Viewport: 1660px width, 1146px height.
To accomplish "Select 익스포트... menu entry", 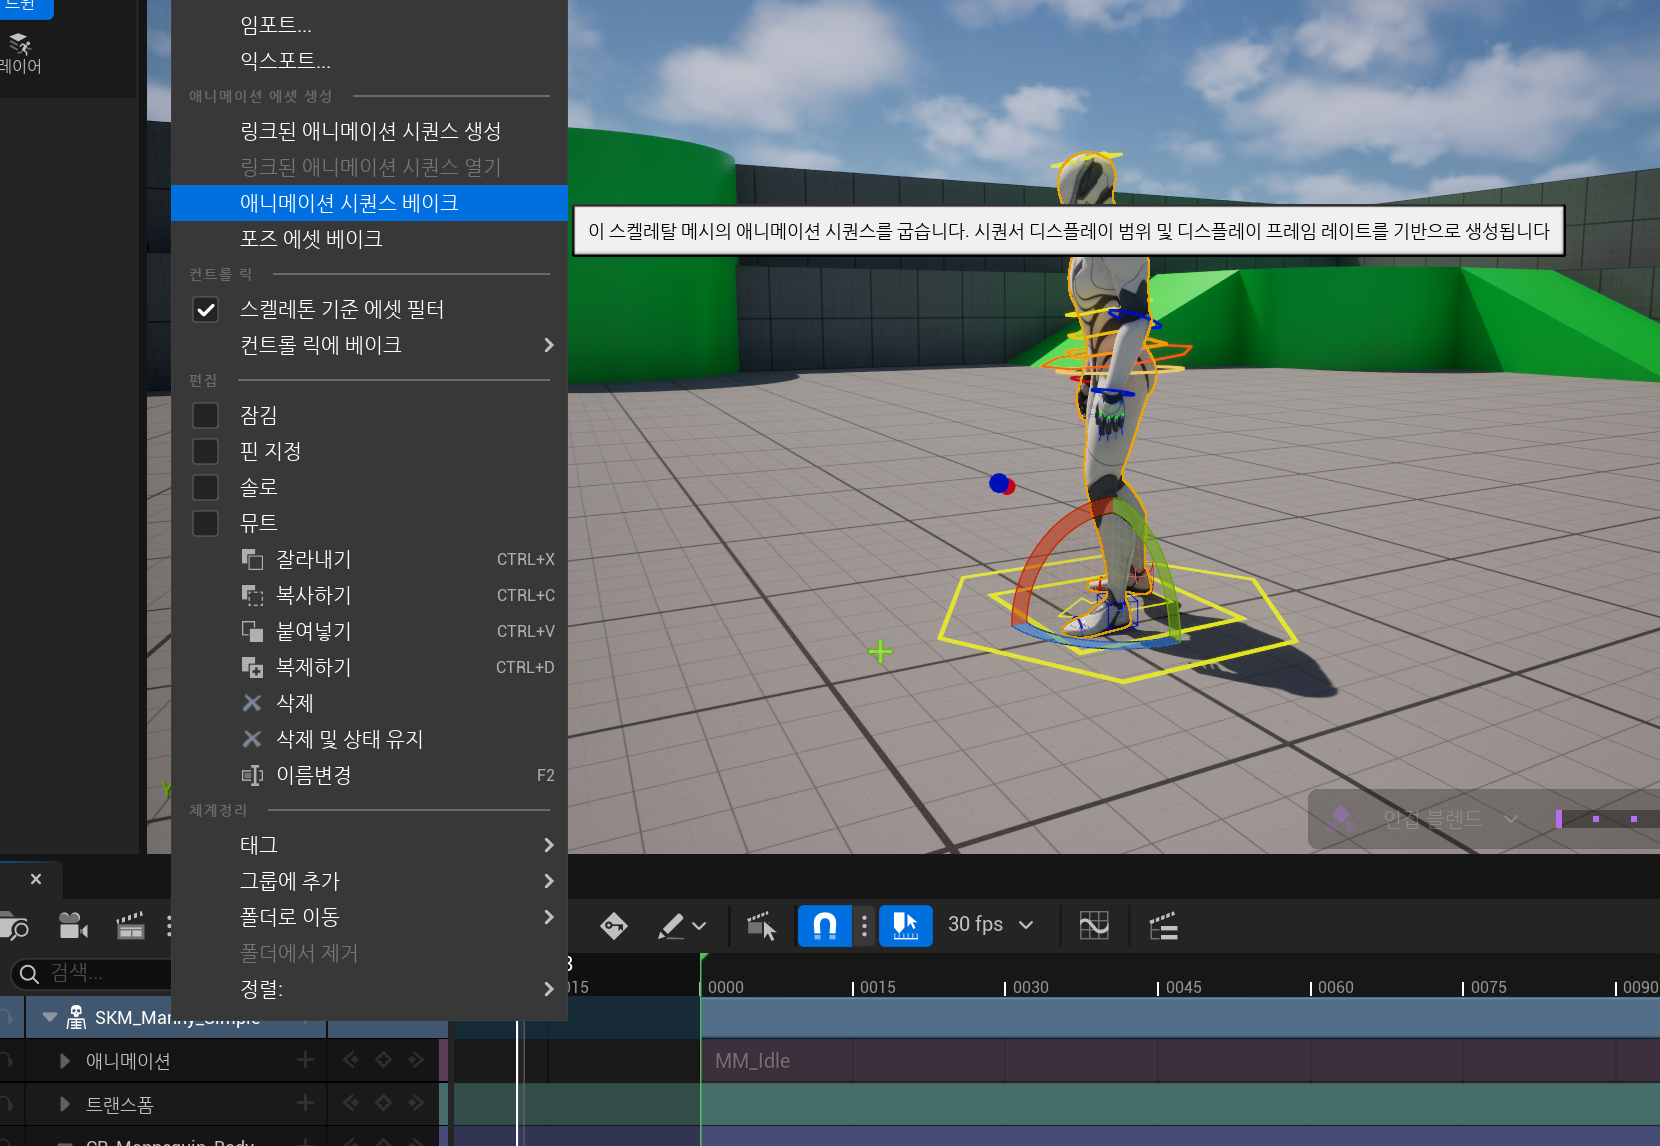I will [x=369, y=61].
